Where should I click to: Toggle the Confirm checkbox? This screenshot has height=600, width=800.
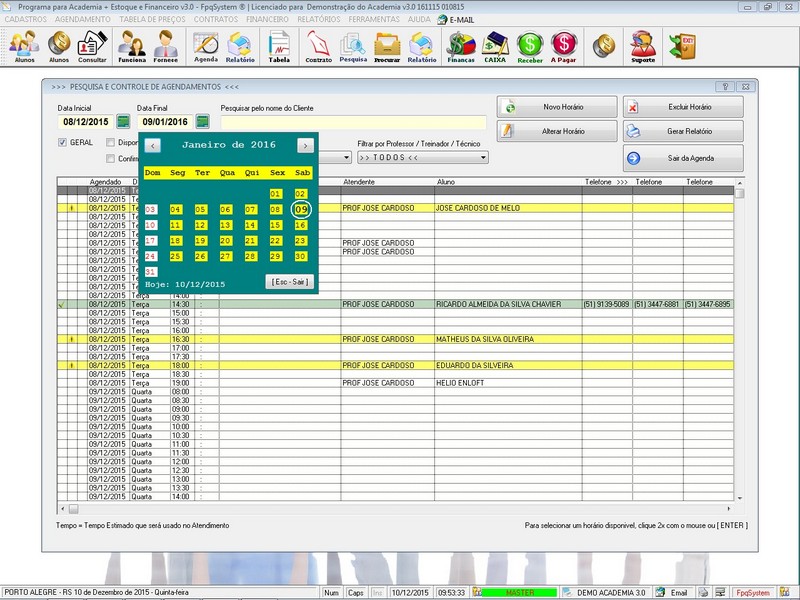click(x=110, y=159)
